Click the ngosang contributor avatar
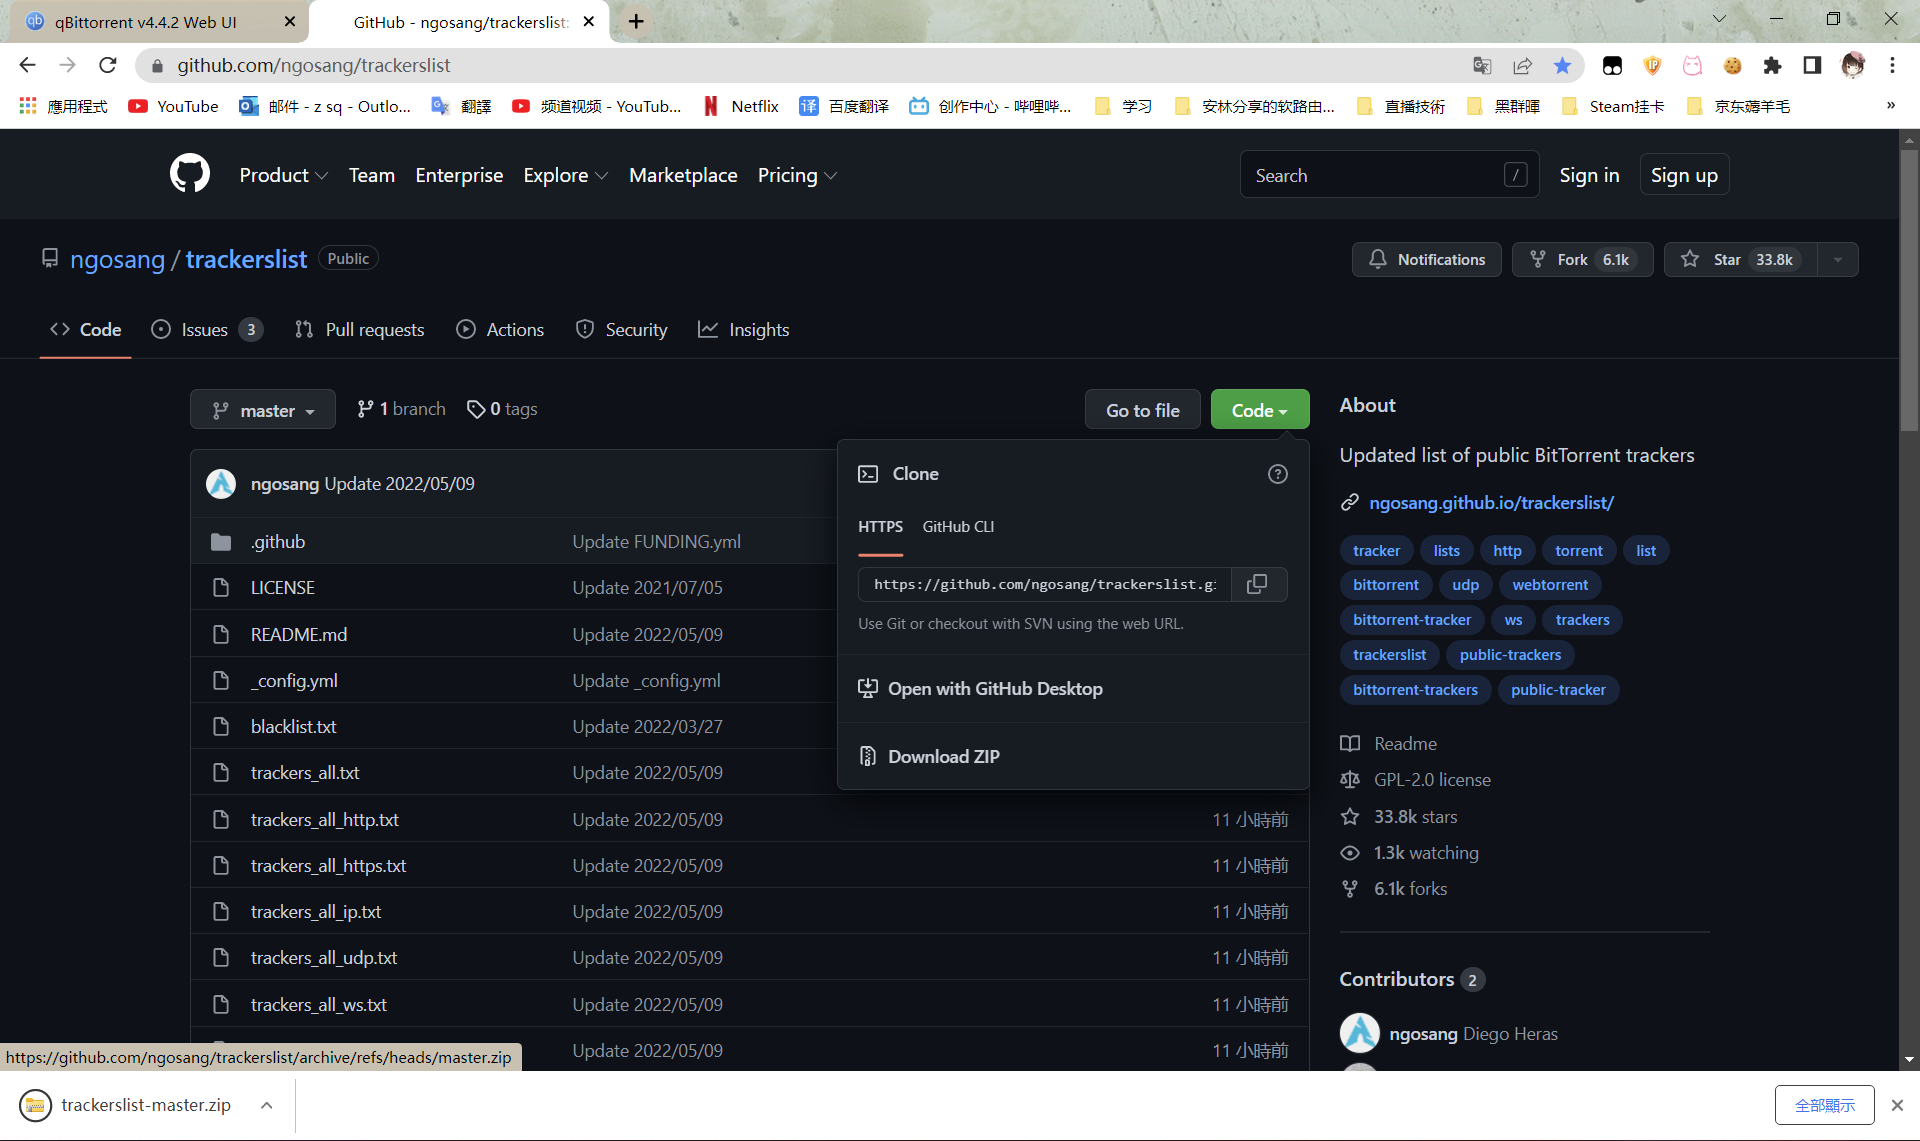This screenshot has height=1141, width=1920. [x=1359, y=1033]
